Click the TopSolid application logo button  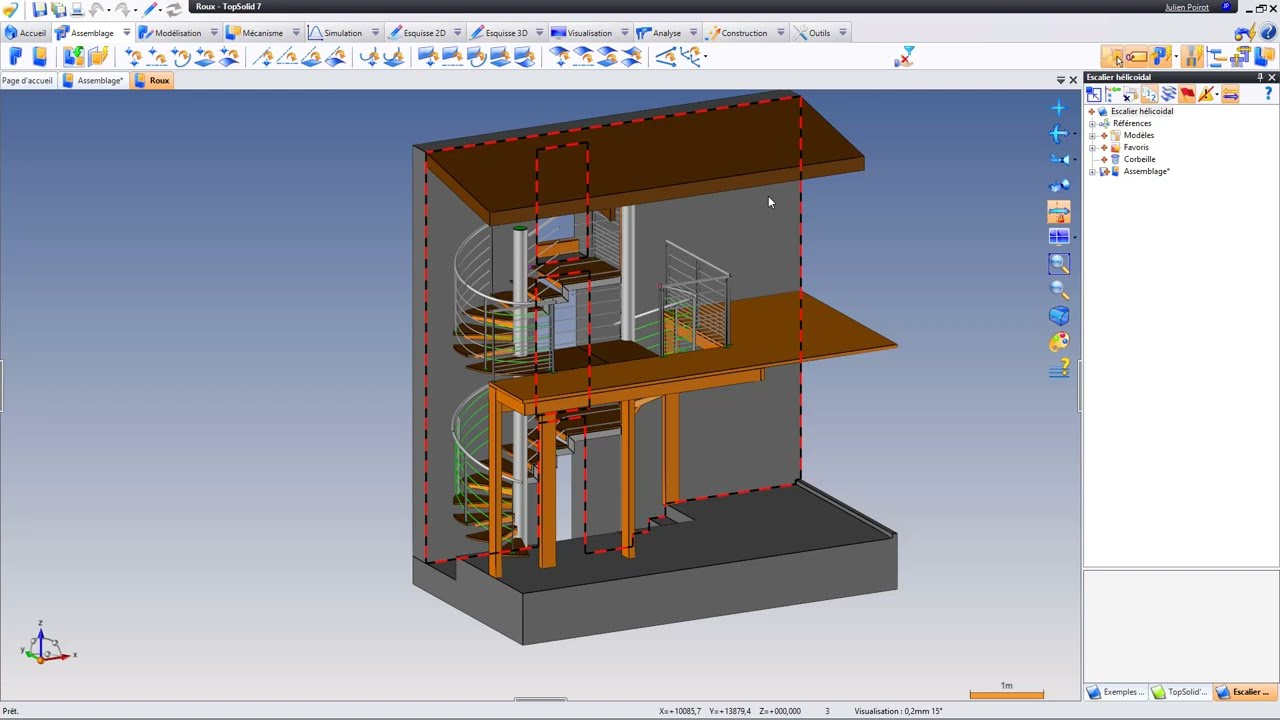point(10,9)
